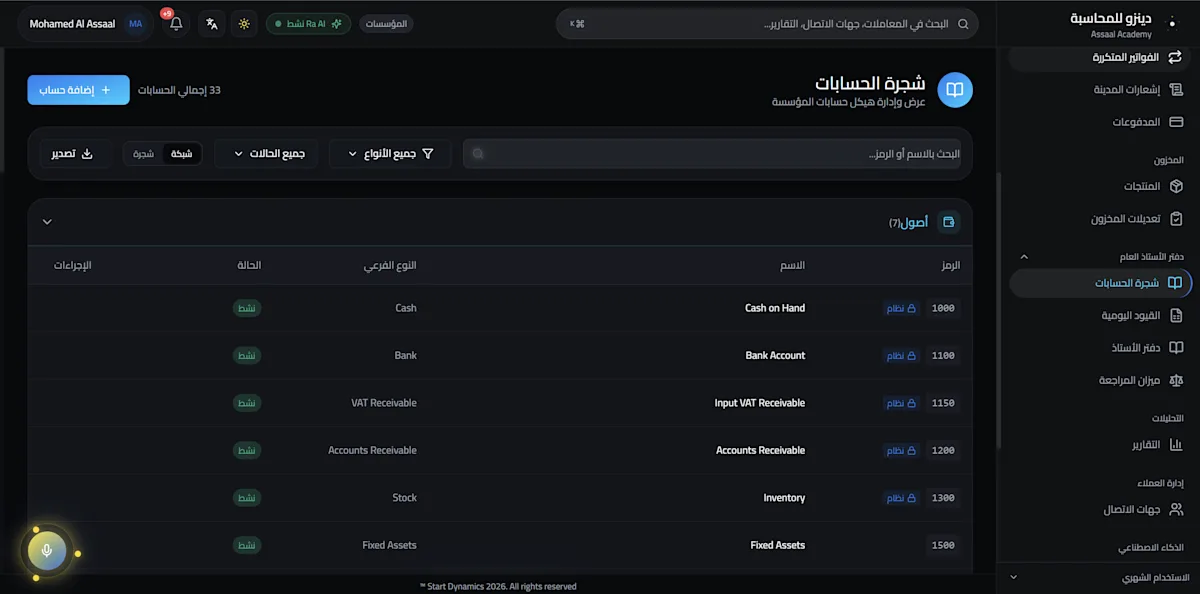Screen dimensions: 1200x594
Task: Open التقارير menu item
Action: pos(1100,444)
